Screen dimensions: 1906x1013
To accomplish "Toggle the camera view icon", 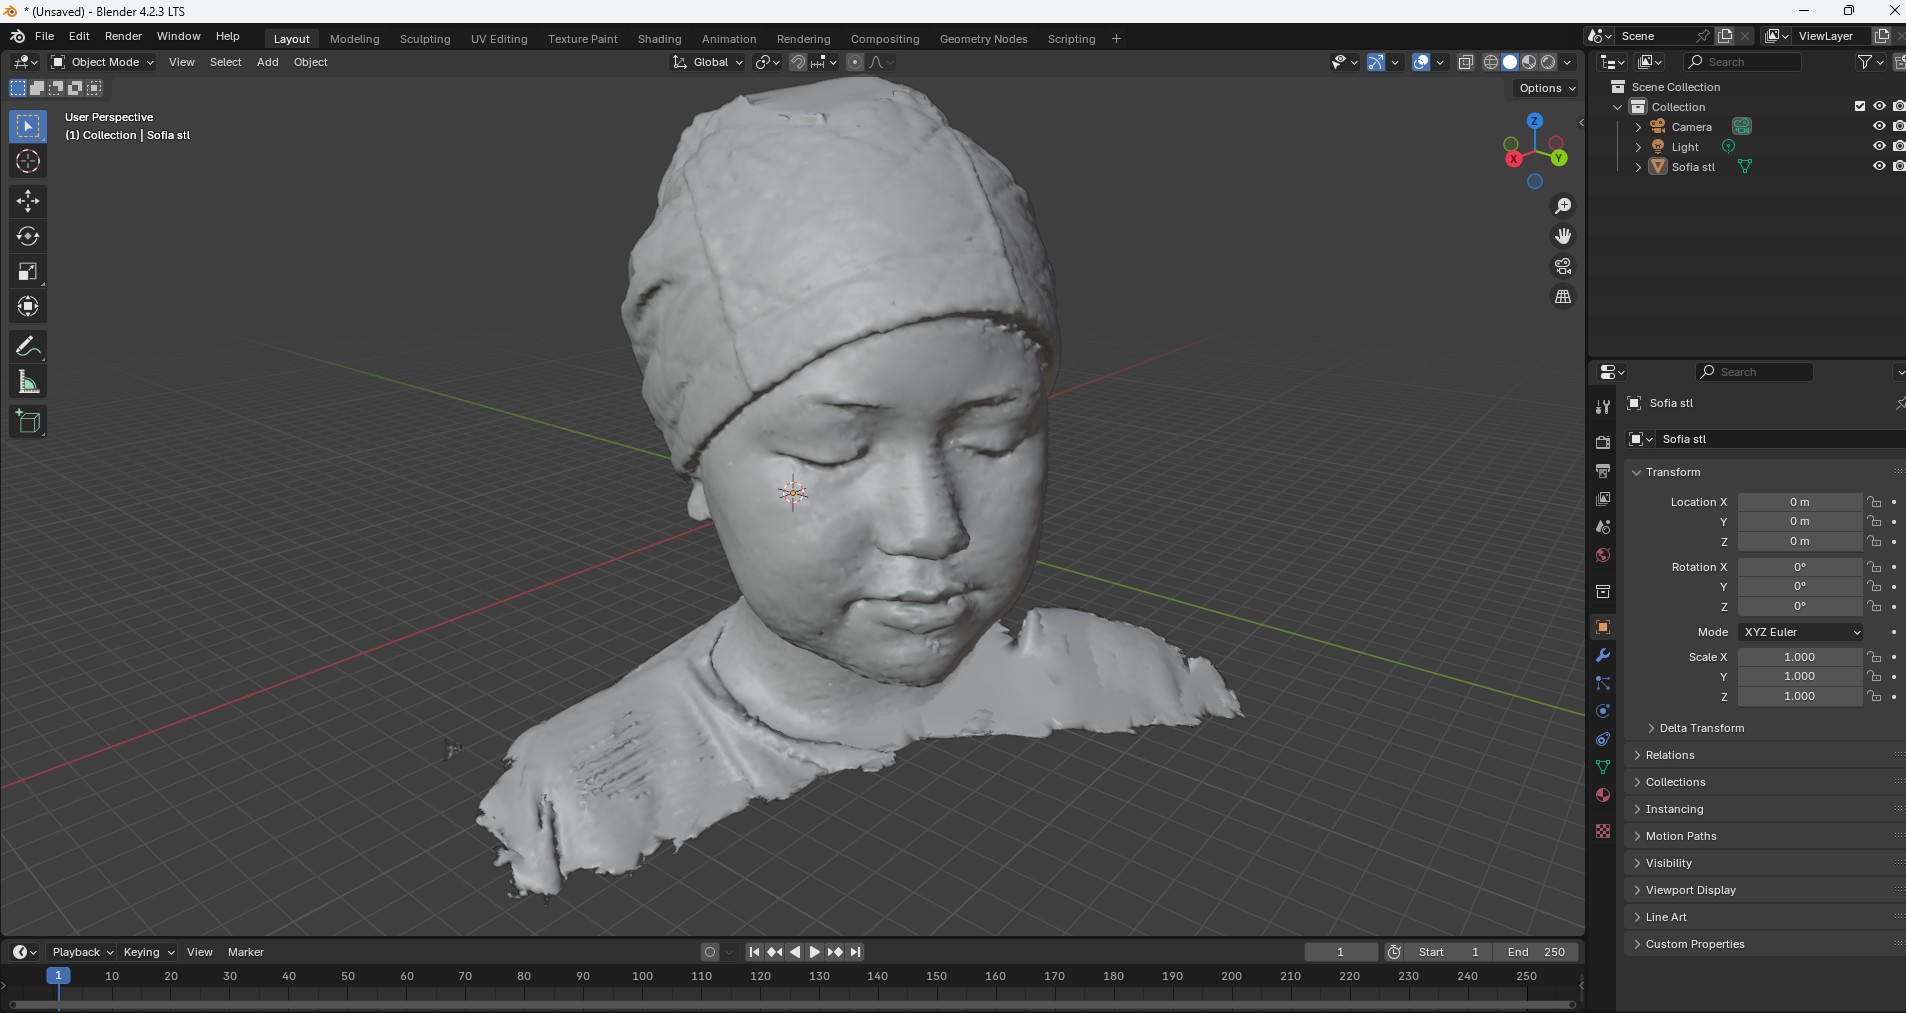I will click(1563, 266).
